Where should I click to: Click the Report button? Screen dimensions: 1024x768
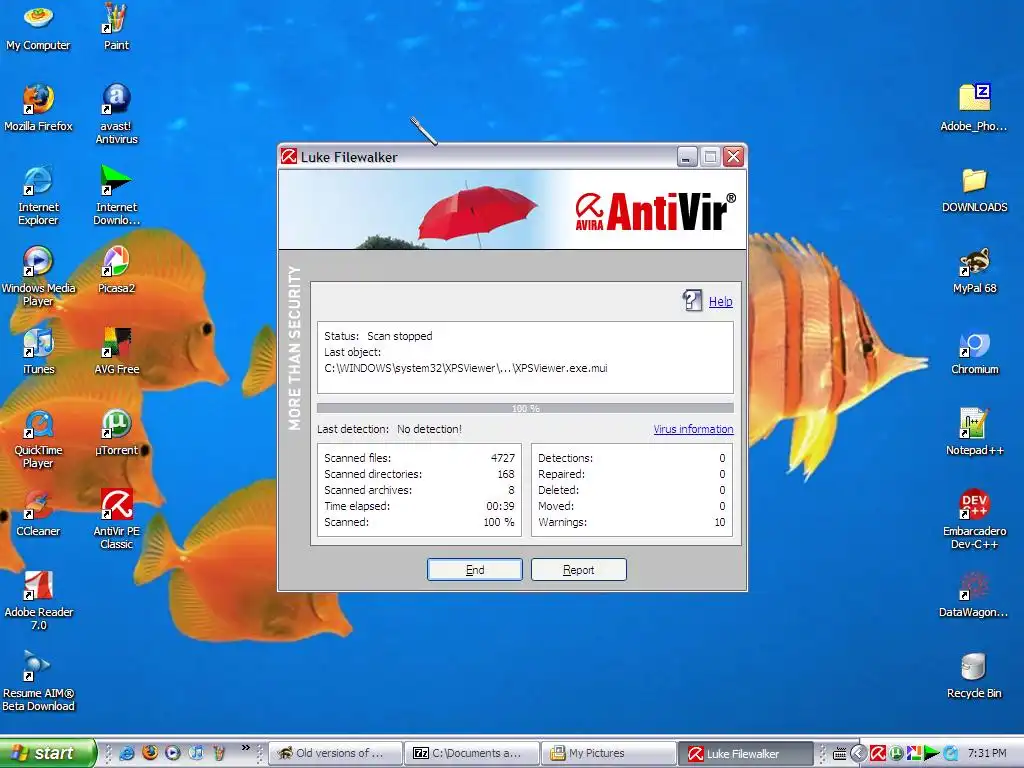click(x=579, y=569)
